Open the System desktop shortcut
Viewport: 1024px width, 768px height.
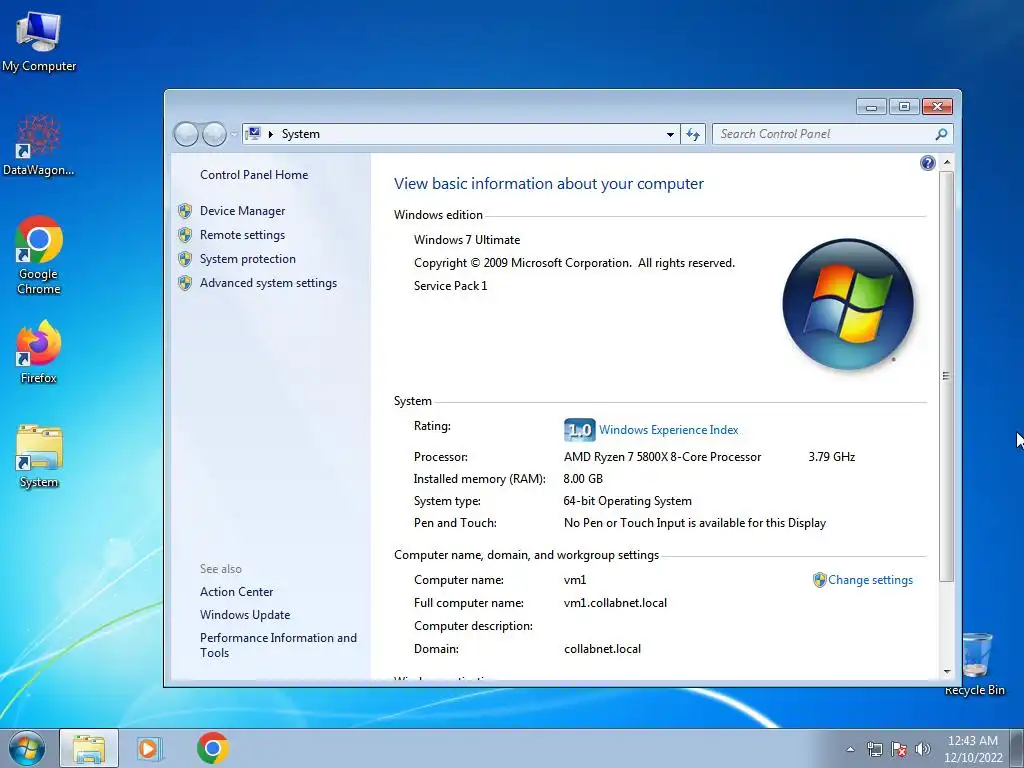click(39, 456)
